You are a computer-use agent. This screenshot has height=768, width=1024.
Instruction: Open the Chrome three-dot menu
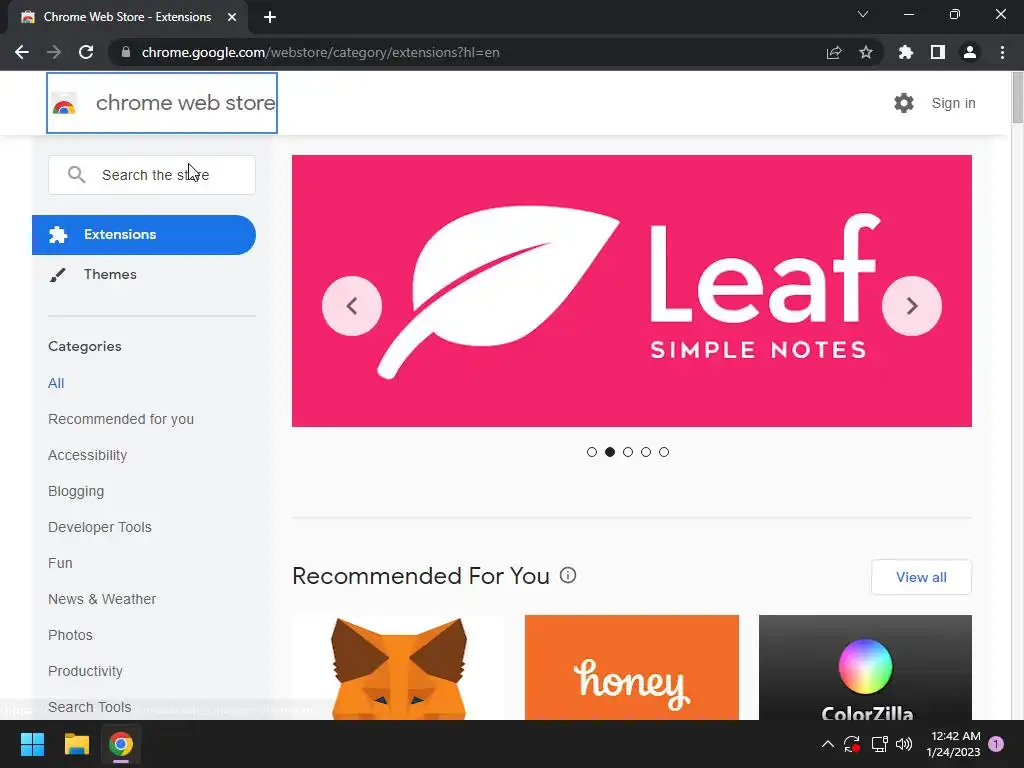click(1002, 52)
